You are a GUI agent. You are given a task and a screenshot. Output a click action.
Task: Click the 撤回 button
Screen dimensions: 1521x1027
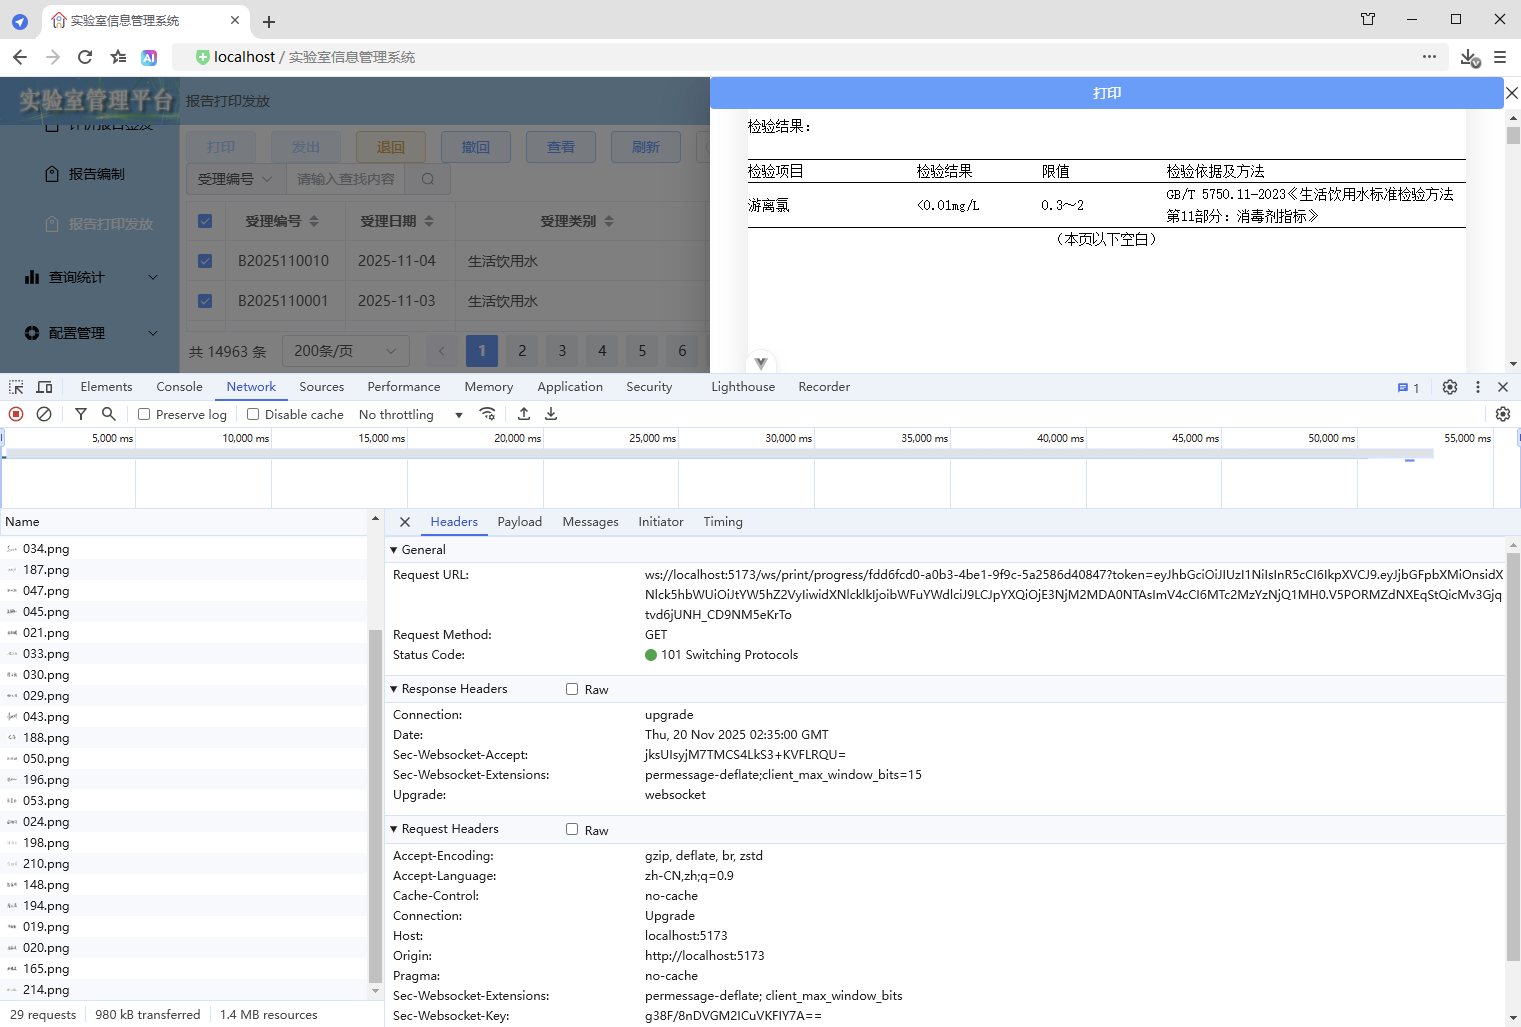coord(476,147)
